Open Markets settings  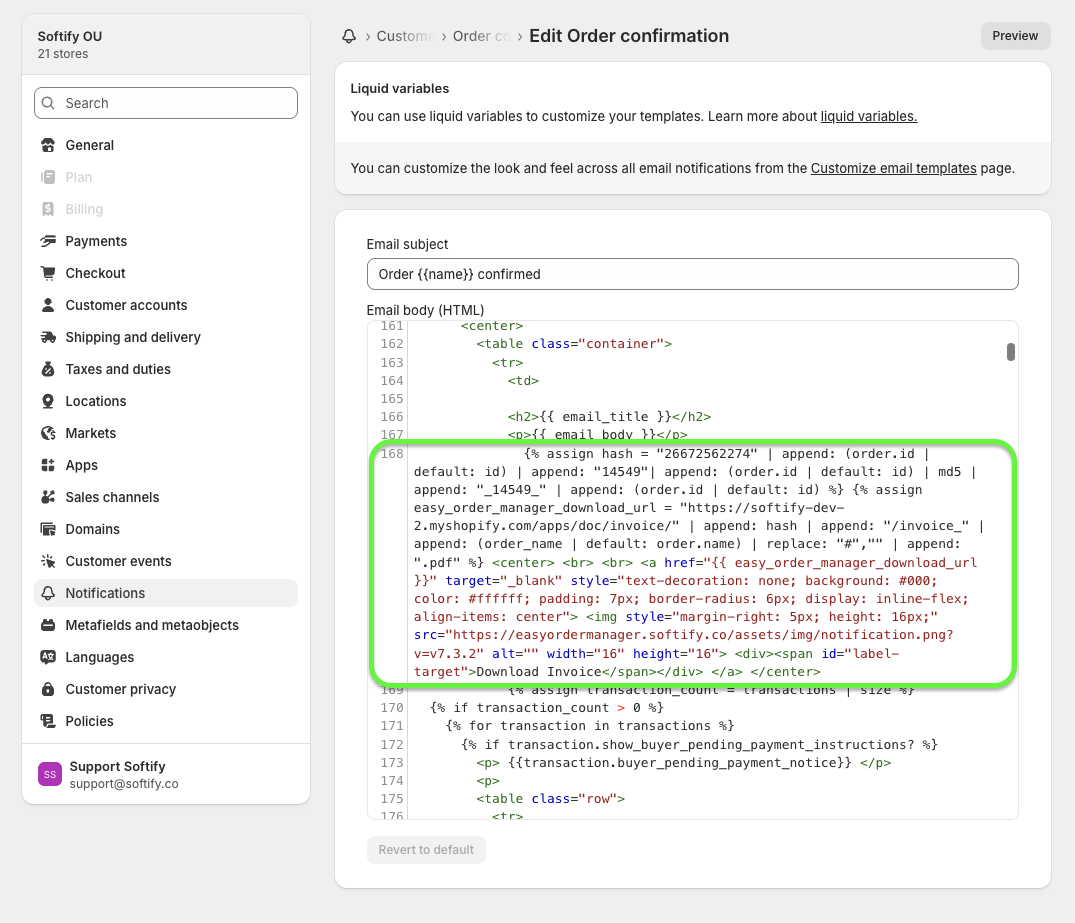point(166,433)
